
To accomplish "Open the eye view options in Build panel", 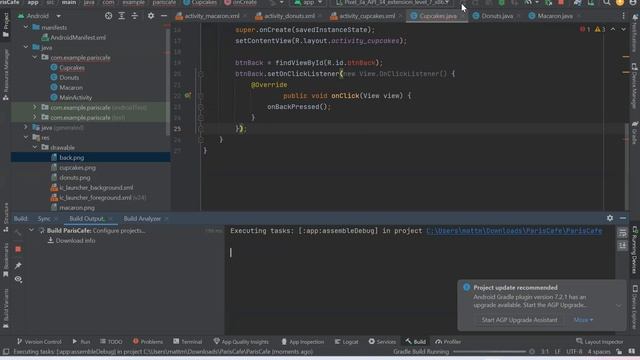I will click(18, 280).
